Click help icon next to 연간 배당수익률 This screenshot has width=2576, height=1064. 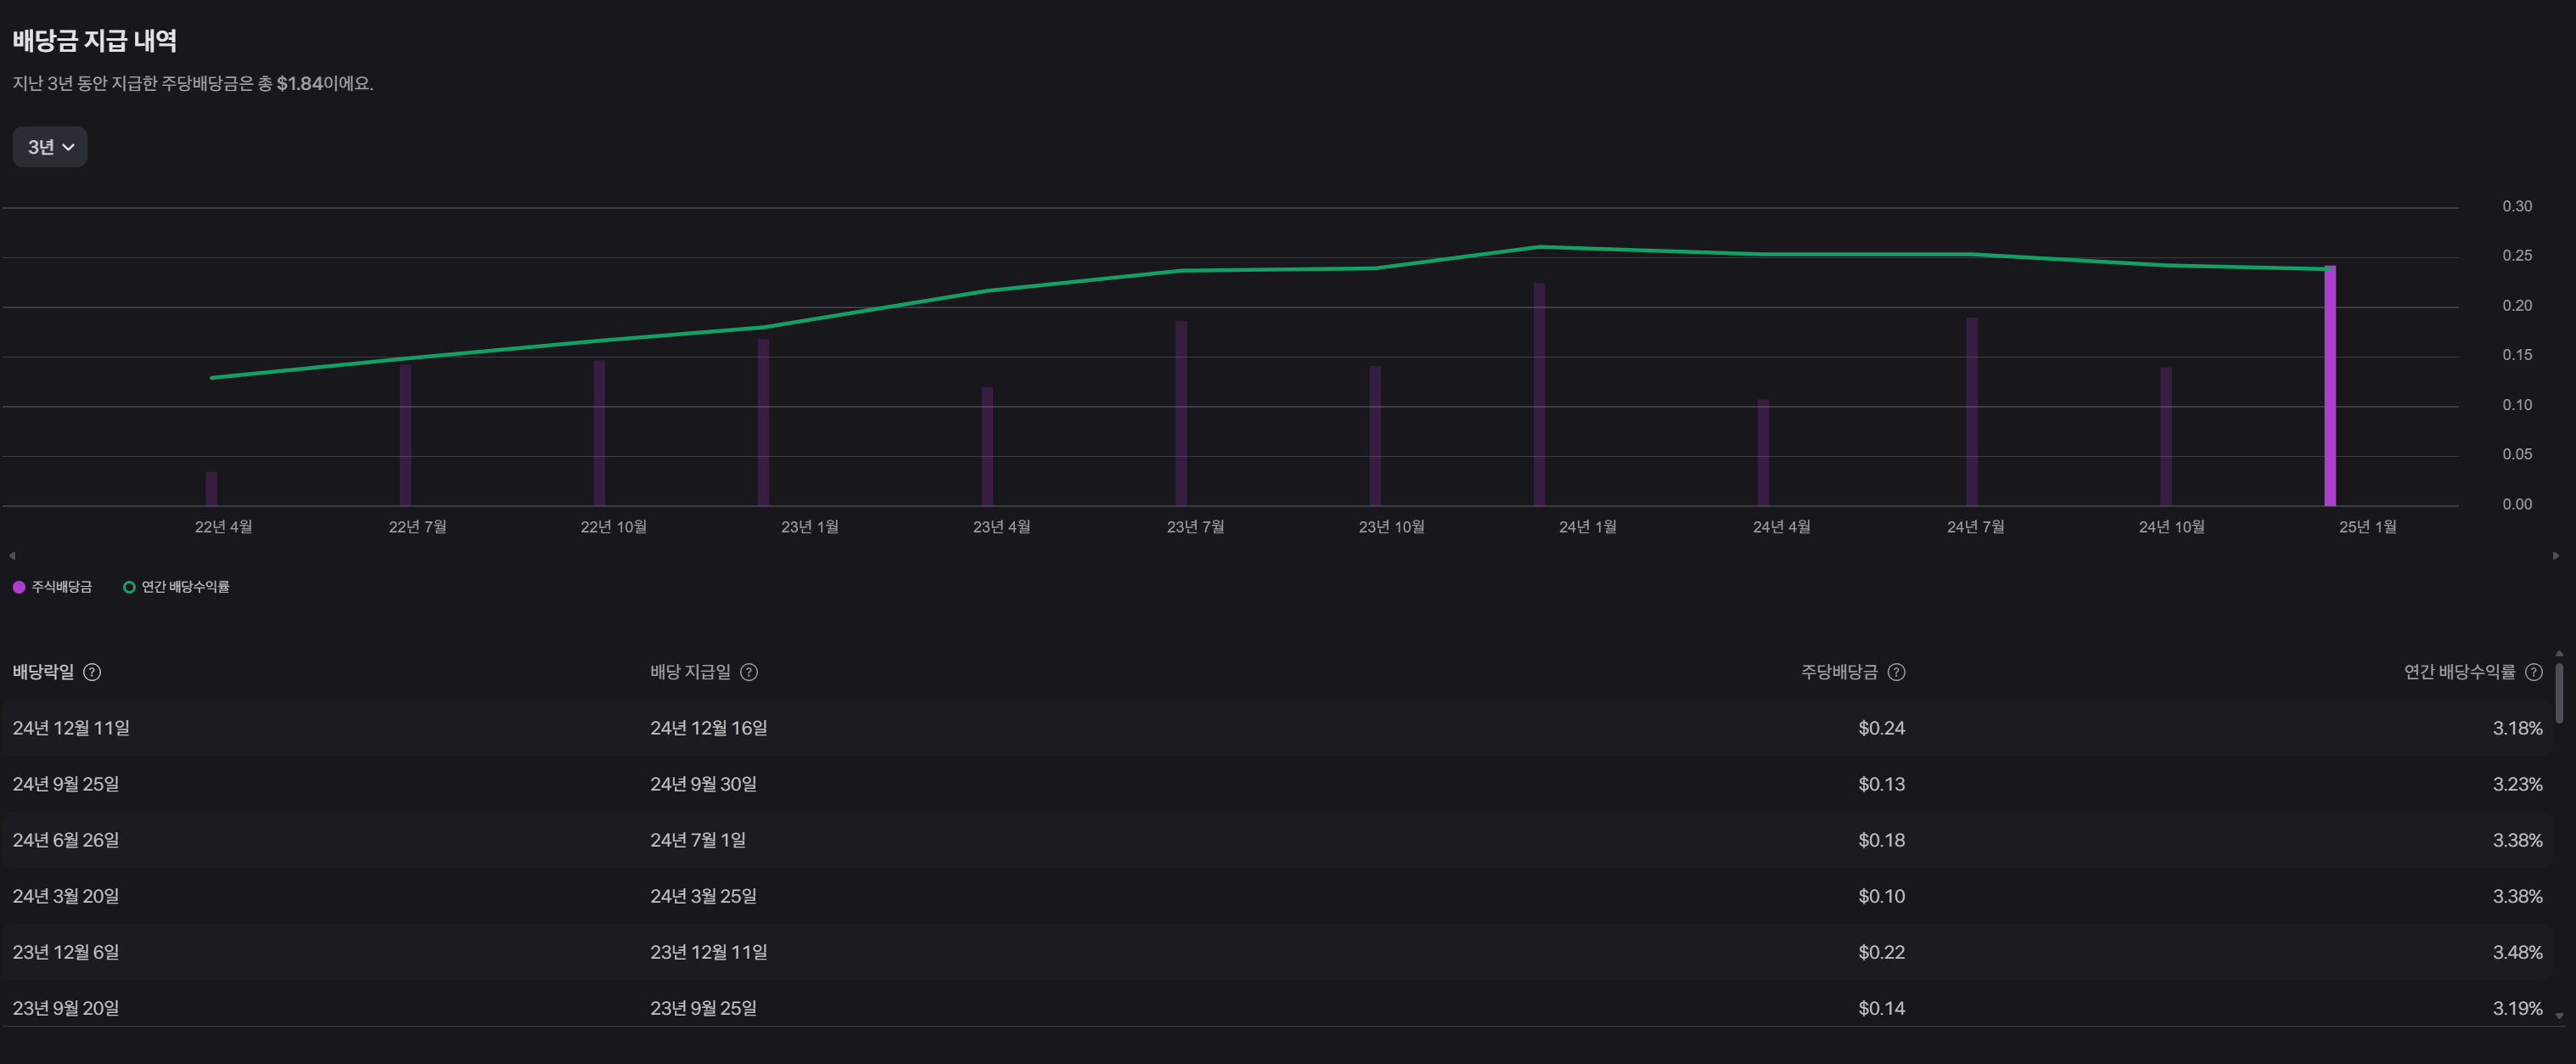click(x=2533, y=672)
